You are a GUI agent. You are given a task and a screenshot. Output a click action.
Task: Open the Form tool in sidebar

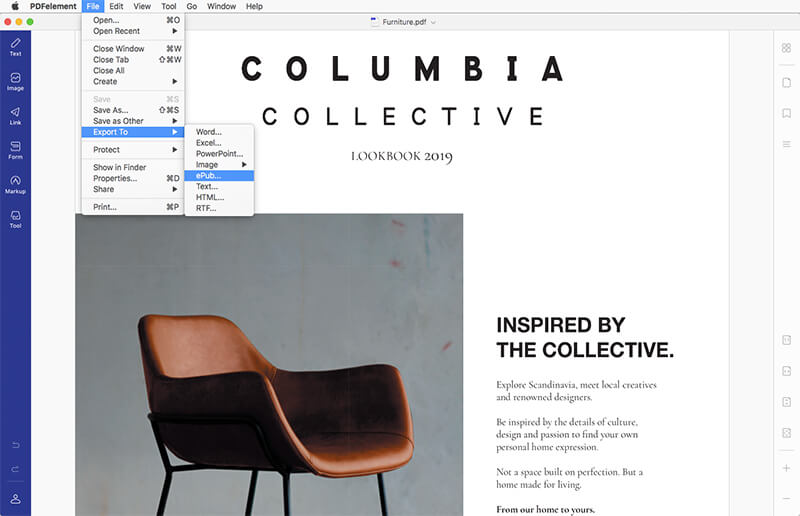click(15, 150)
